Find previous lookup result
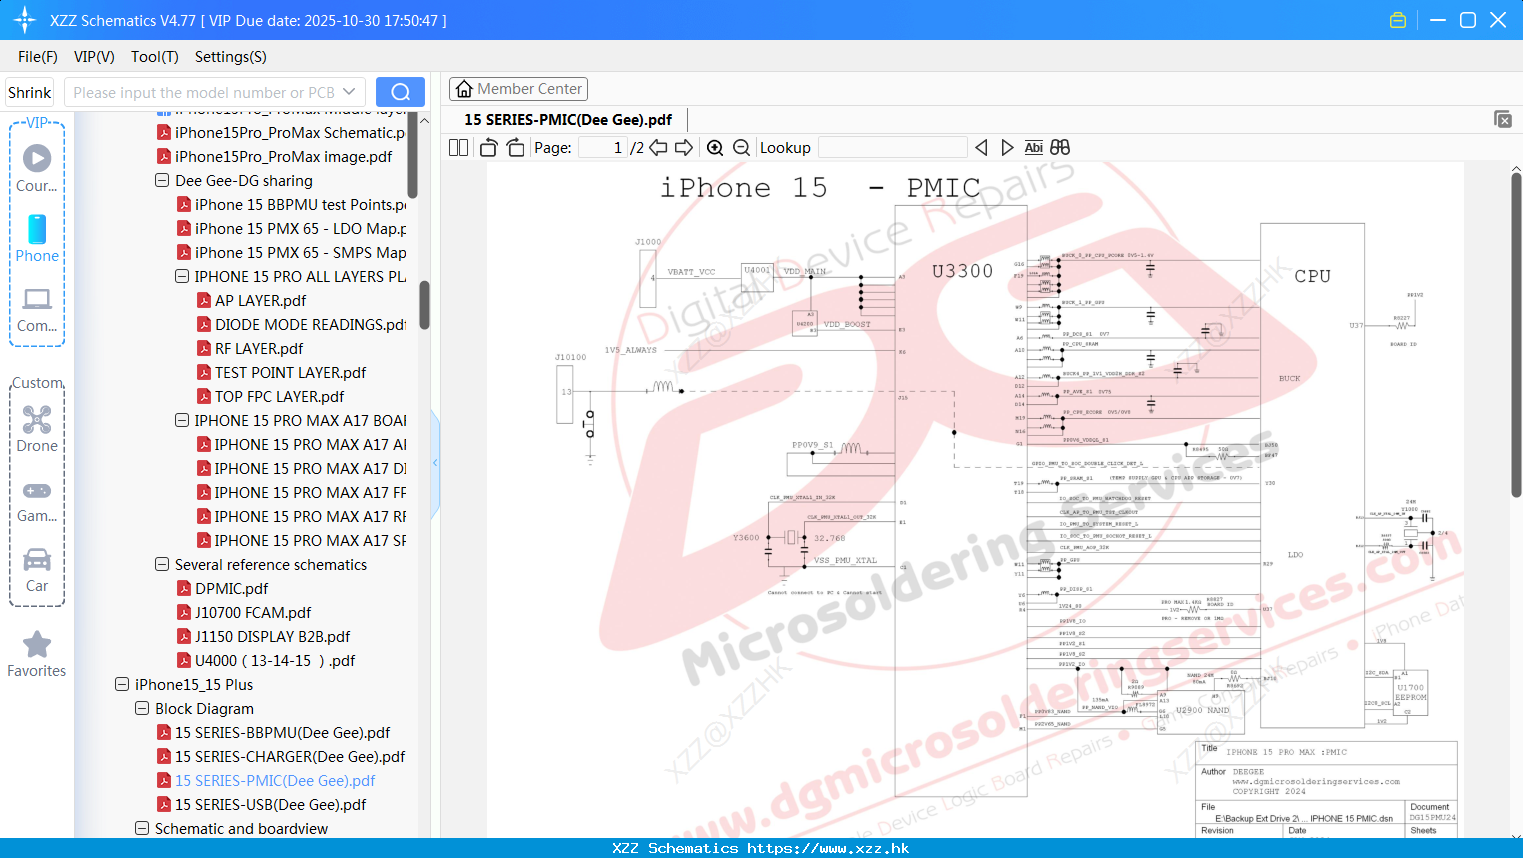This screenshot has height=858, width=1523. pos(981,147)
